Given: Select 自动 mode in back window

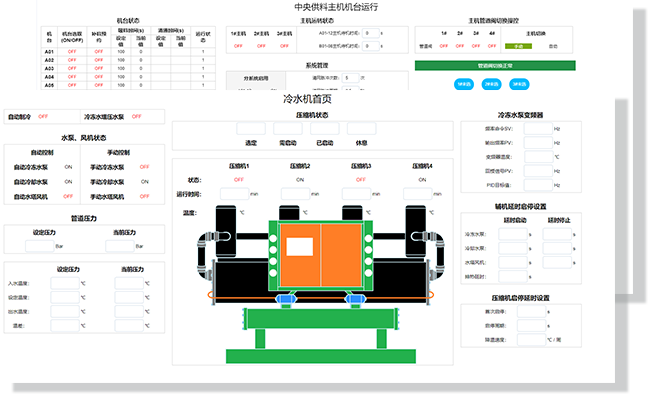Looking at the screenshot, I should [553, 46].
